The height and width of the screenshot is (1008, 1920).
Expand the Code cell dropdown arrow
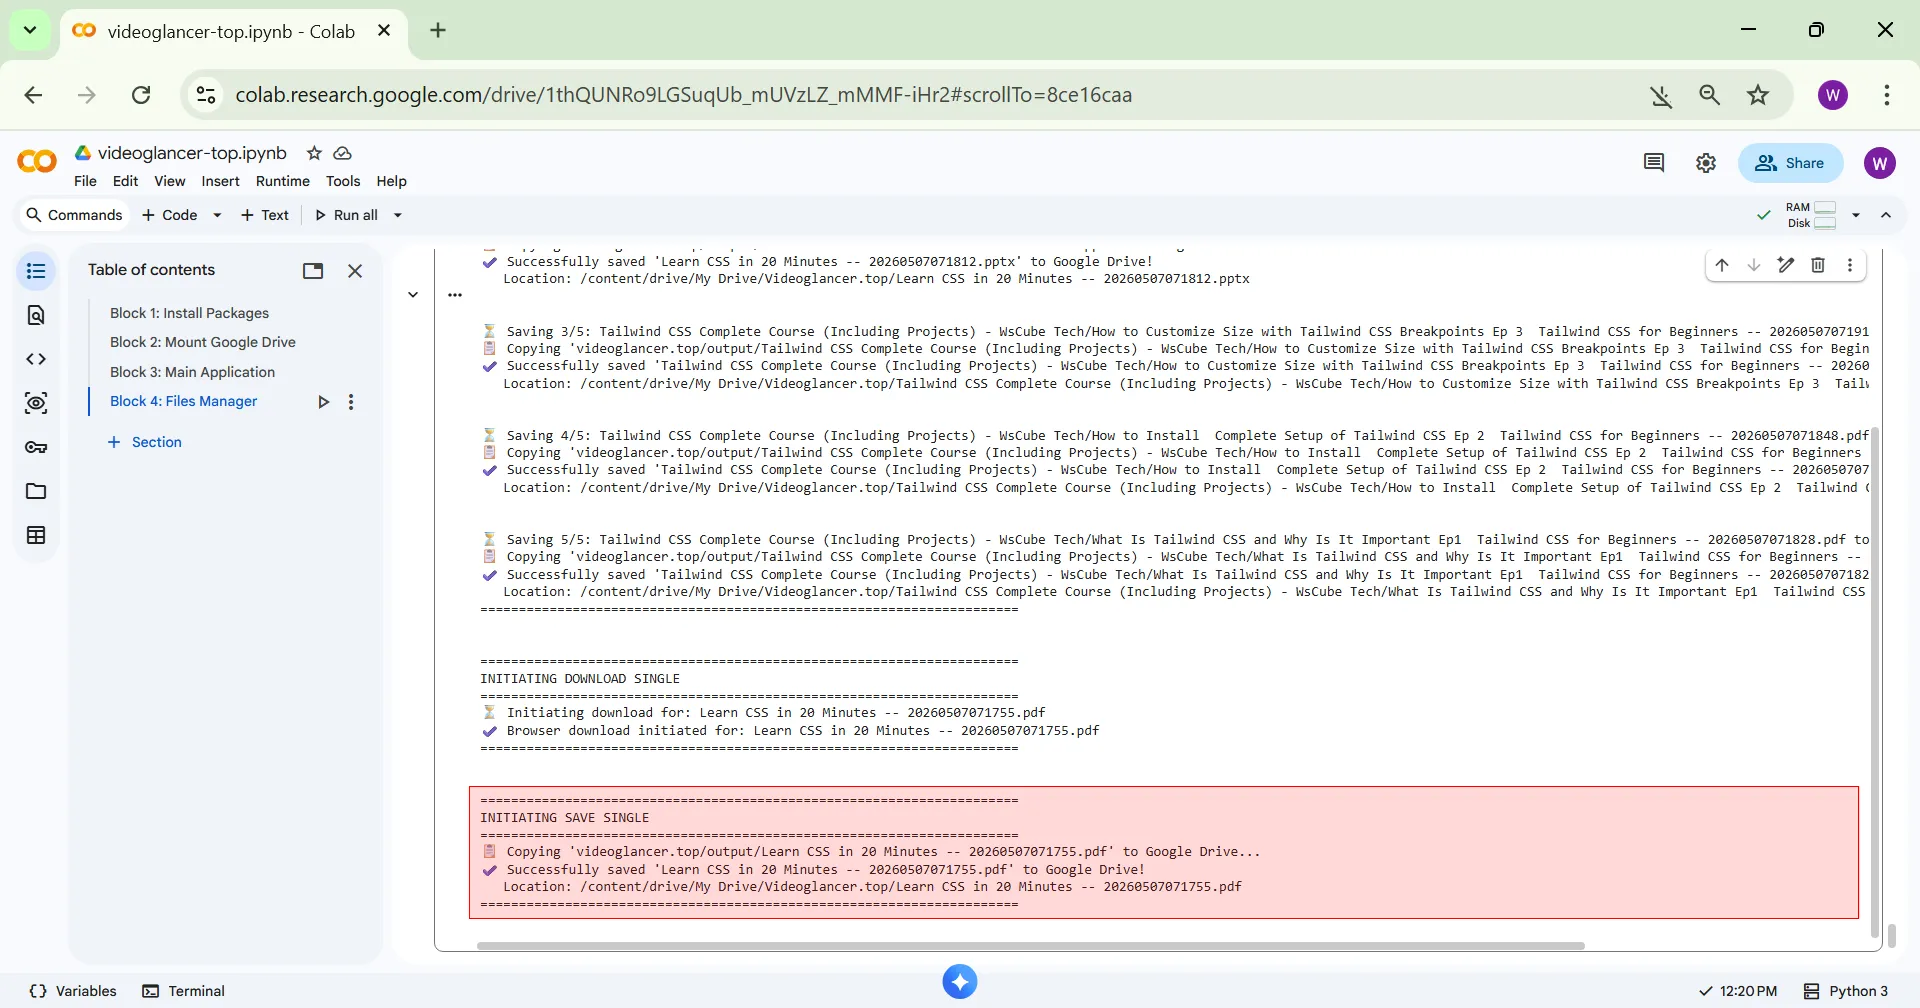point(217,215)
